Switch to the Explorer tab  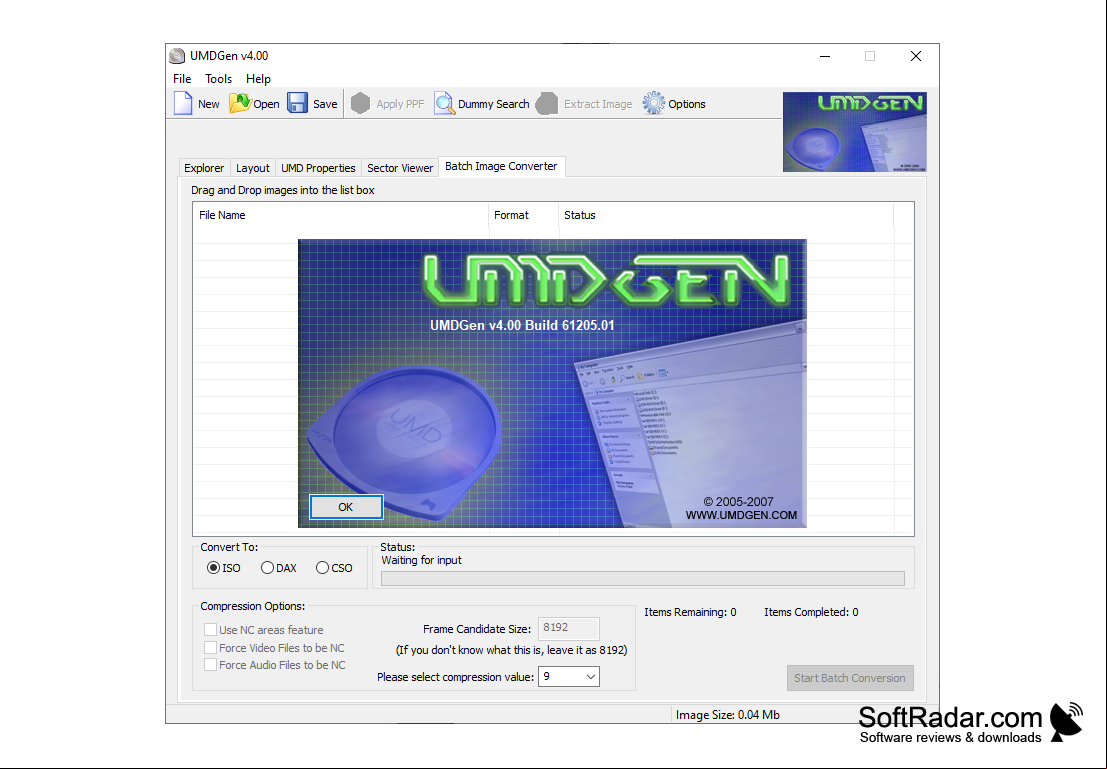[x=204, y=168]
